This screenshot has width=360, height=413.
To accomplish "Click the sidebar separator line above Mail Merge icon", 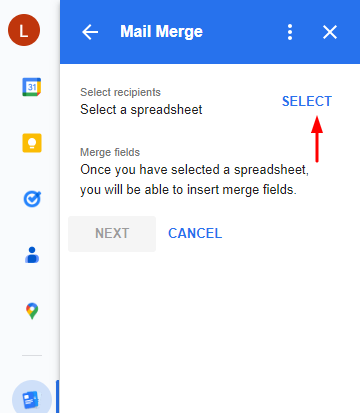I will click(32, 356).
